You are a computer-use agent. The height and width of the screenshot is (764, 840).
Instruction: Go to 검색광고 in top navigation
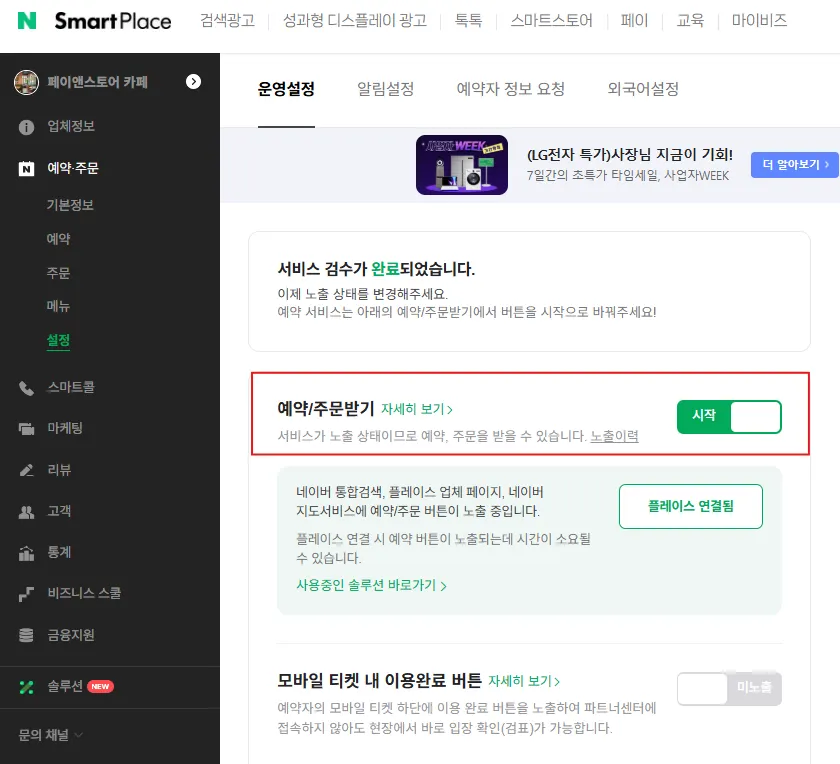pyautogui.click(x=228, y=20)
